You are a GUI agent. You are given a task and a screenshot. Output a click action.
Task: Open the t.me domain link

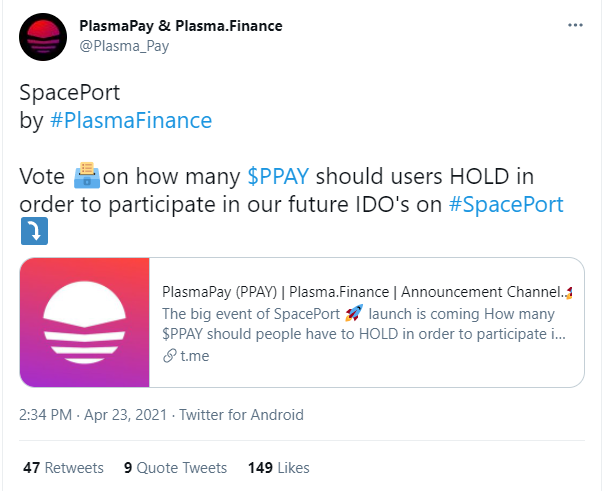[x=195, y=356]
